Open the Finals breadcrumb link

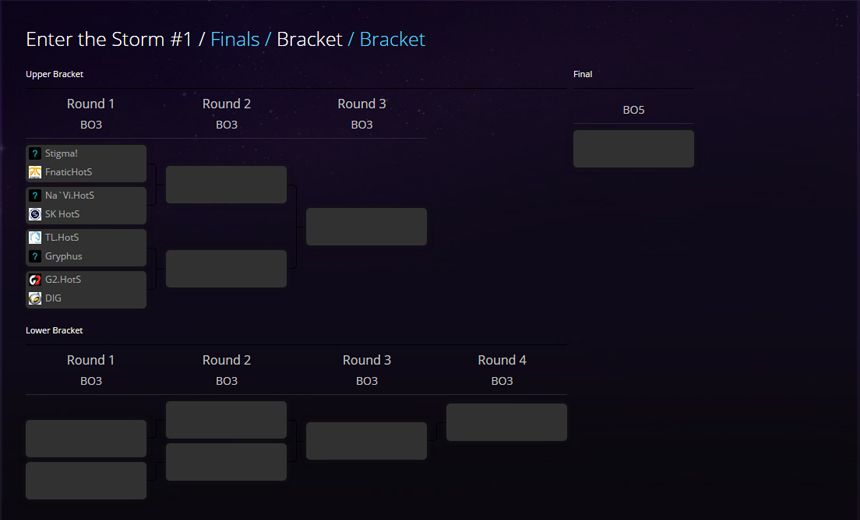pyautogui.click(x=234, y=39)
